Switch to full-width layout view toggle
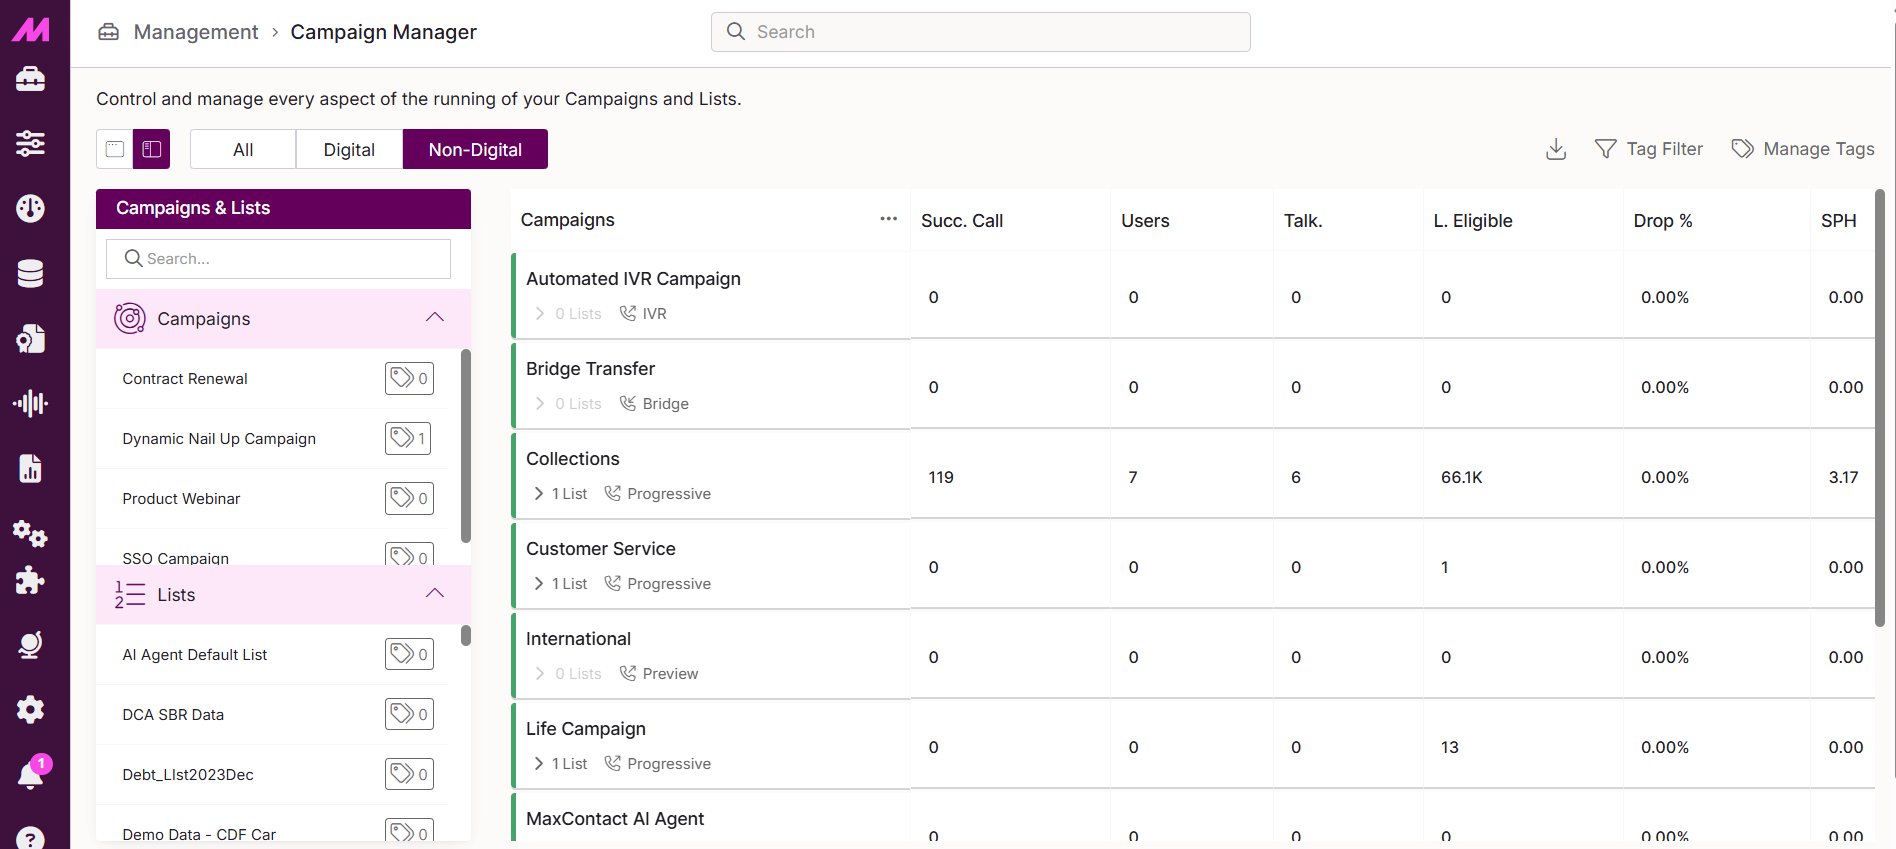1896x849 pixels. coord(115,149)
